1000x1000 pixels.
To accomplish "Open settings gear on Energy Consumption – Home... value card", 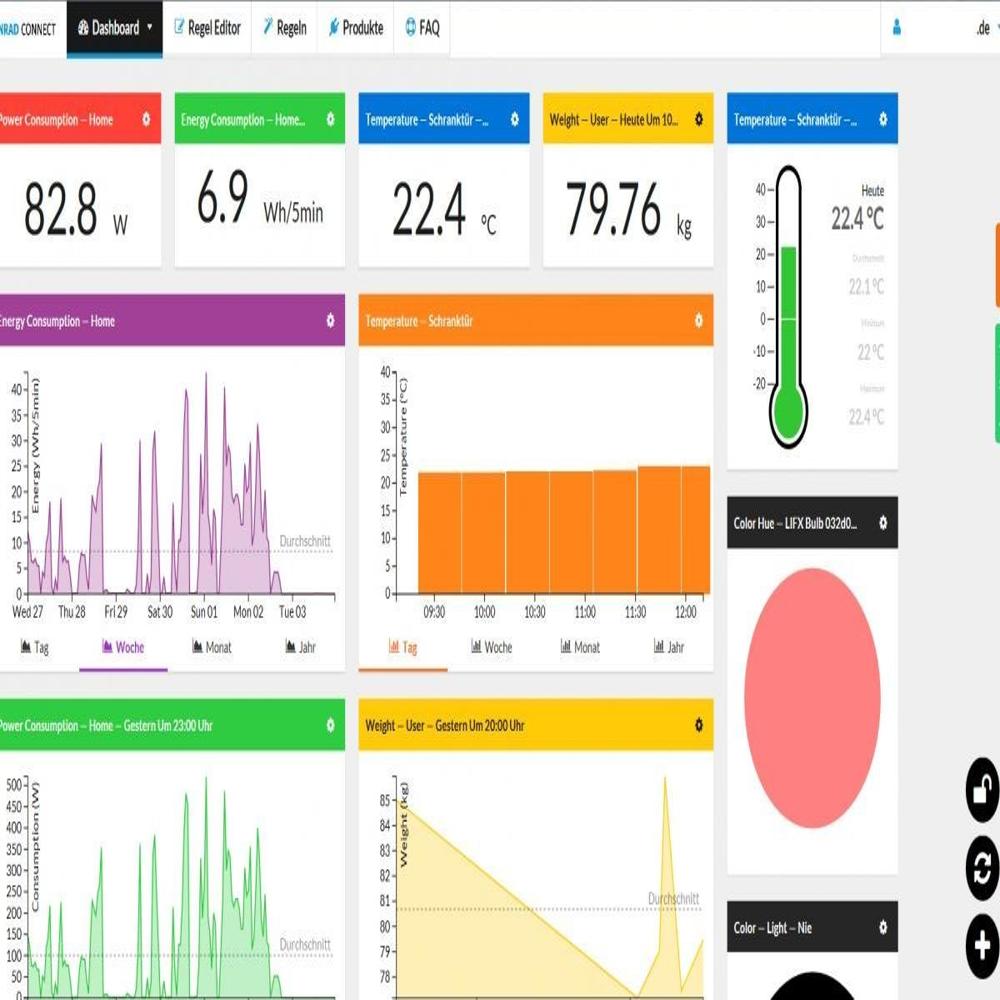I will 330,119.
